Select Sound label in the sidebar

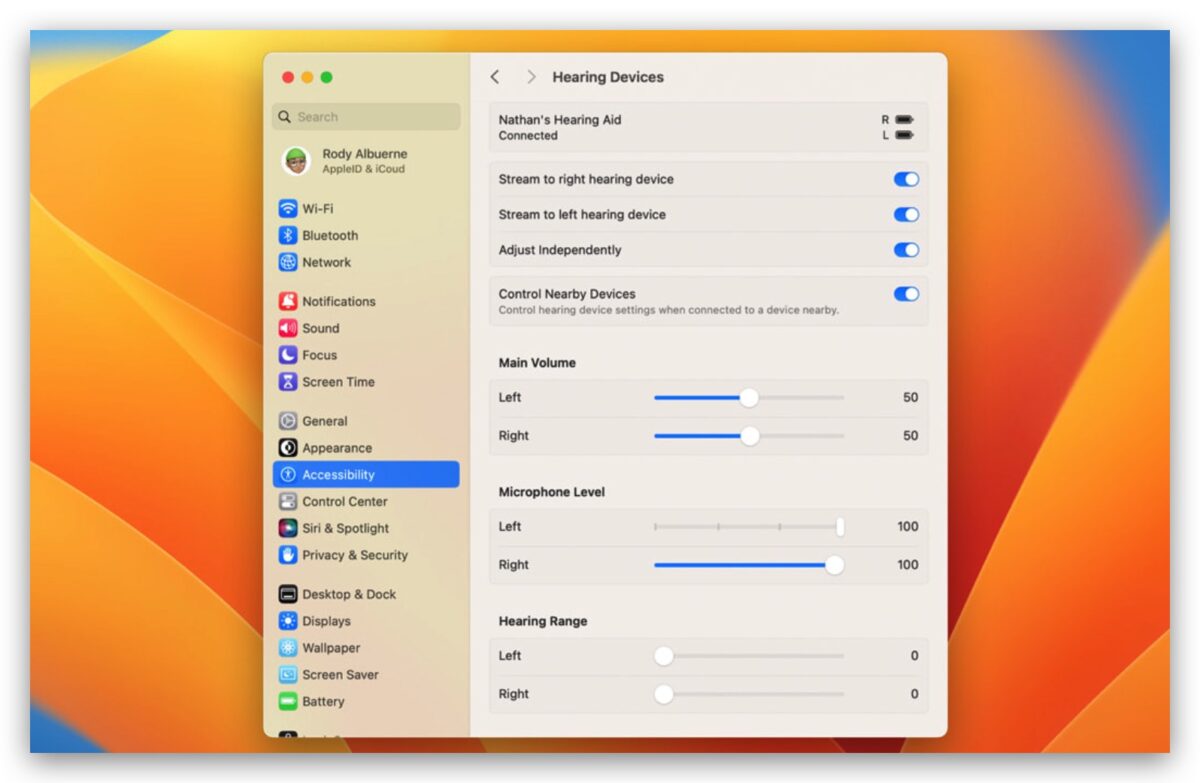321,328
